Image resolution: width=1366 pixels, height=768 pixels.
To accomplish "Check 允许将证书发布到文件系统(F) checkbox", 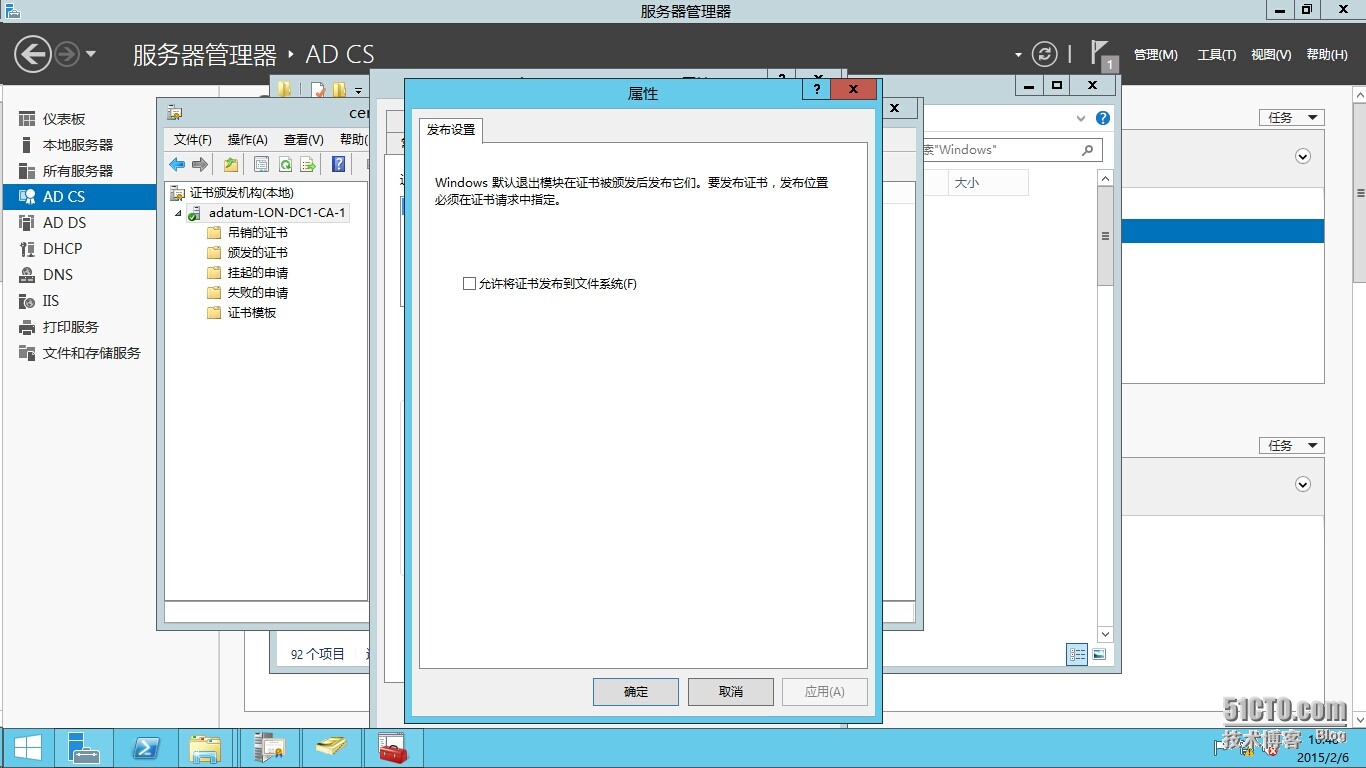I will click(469, 284).
